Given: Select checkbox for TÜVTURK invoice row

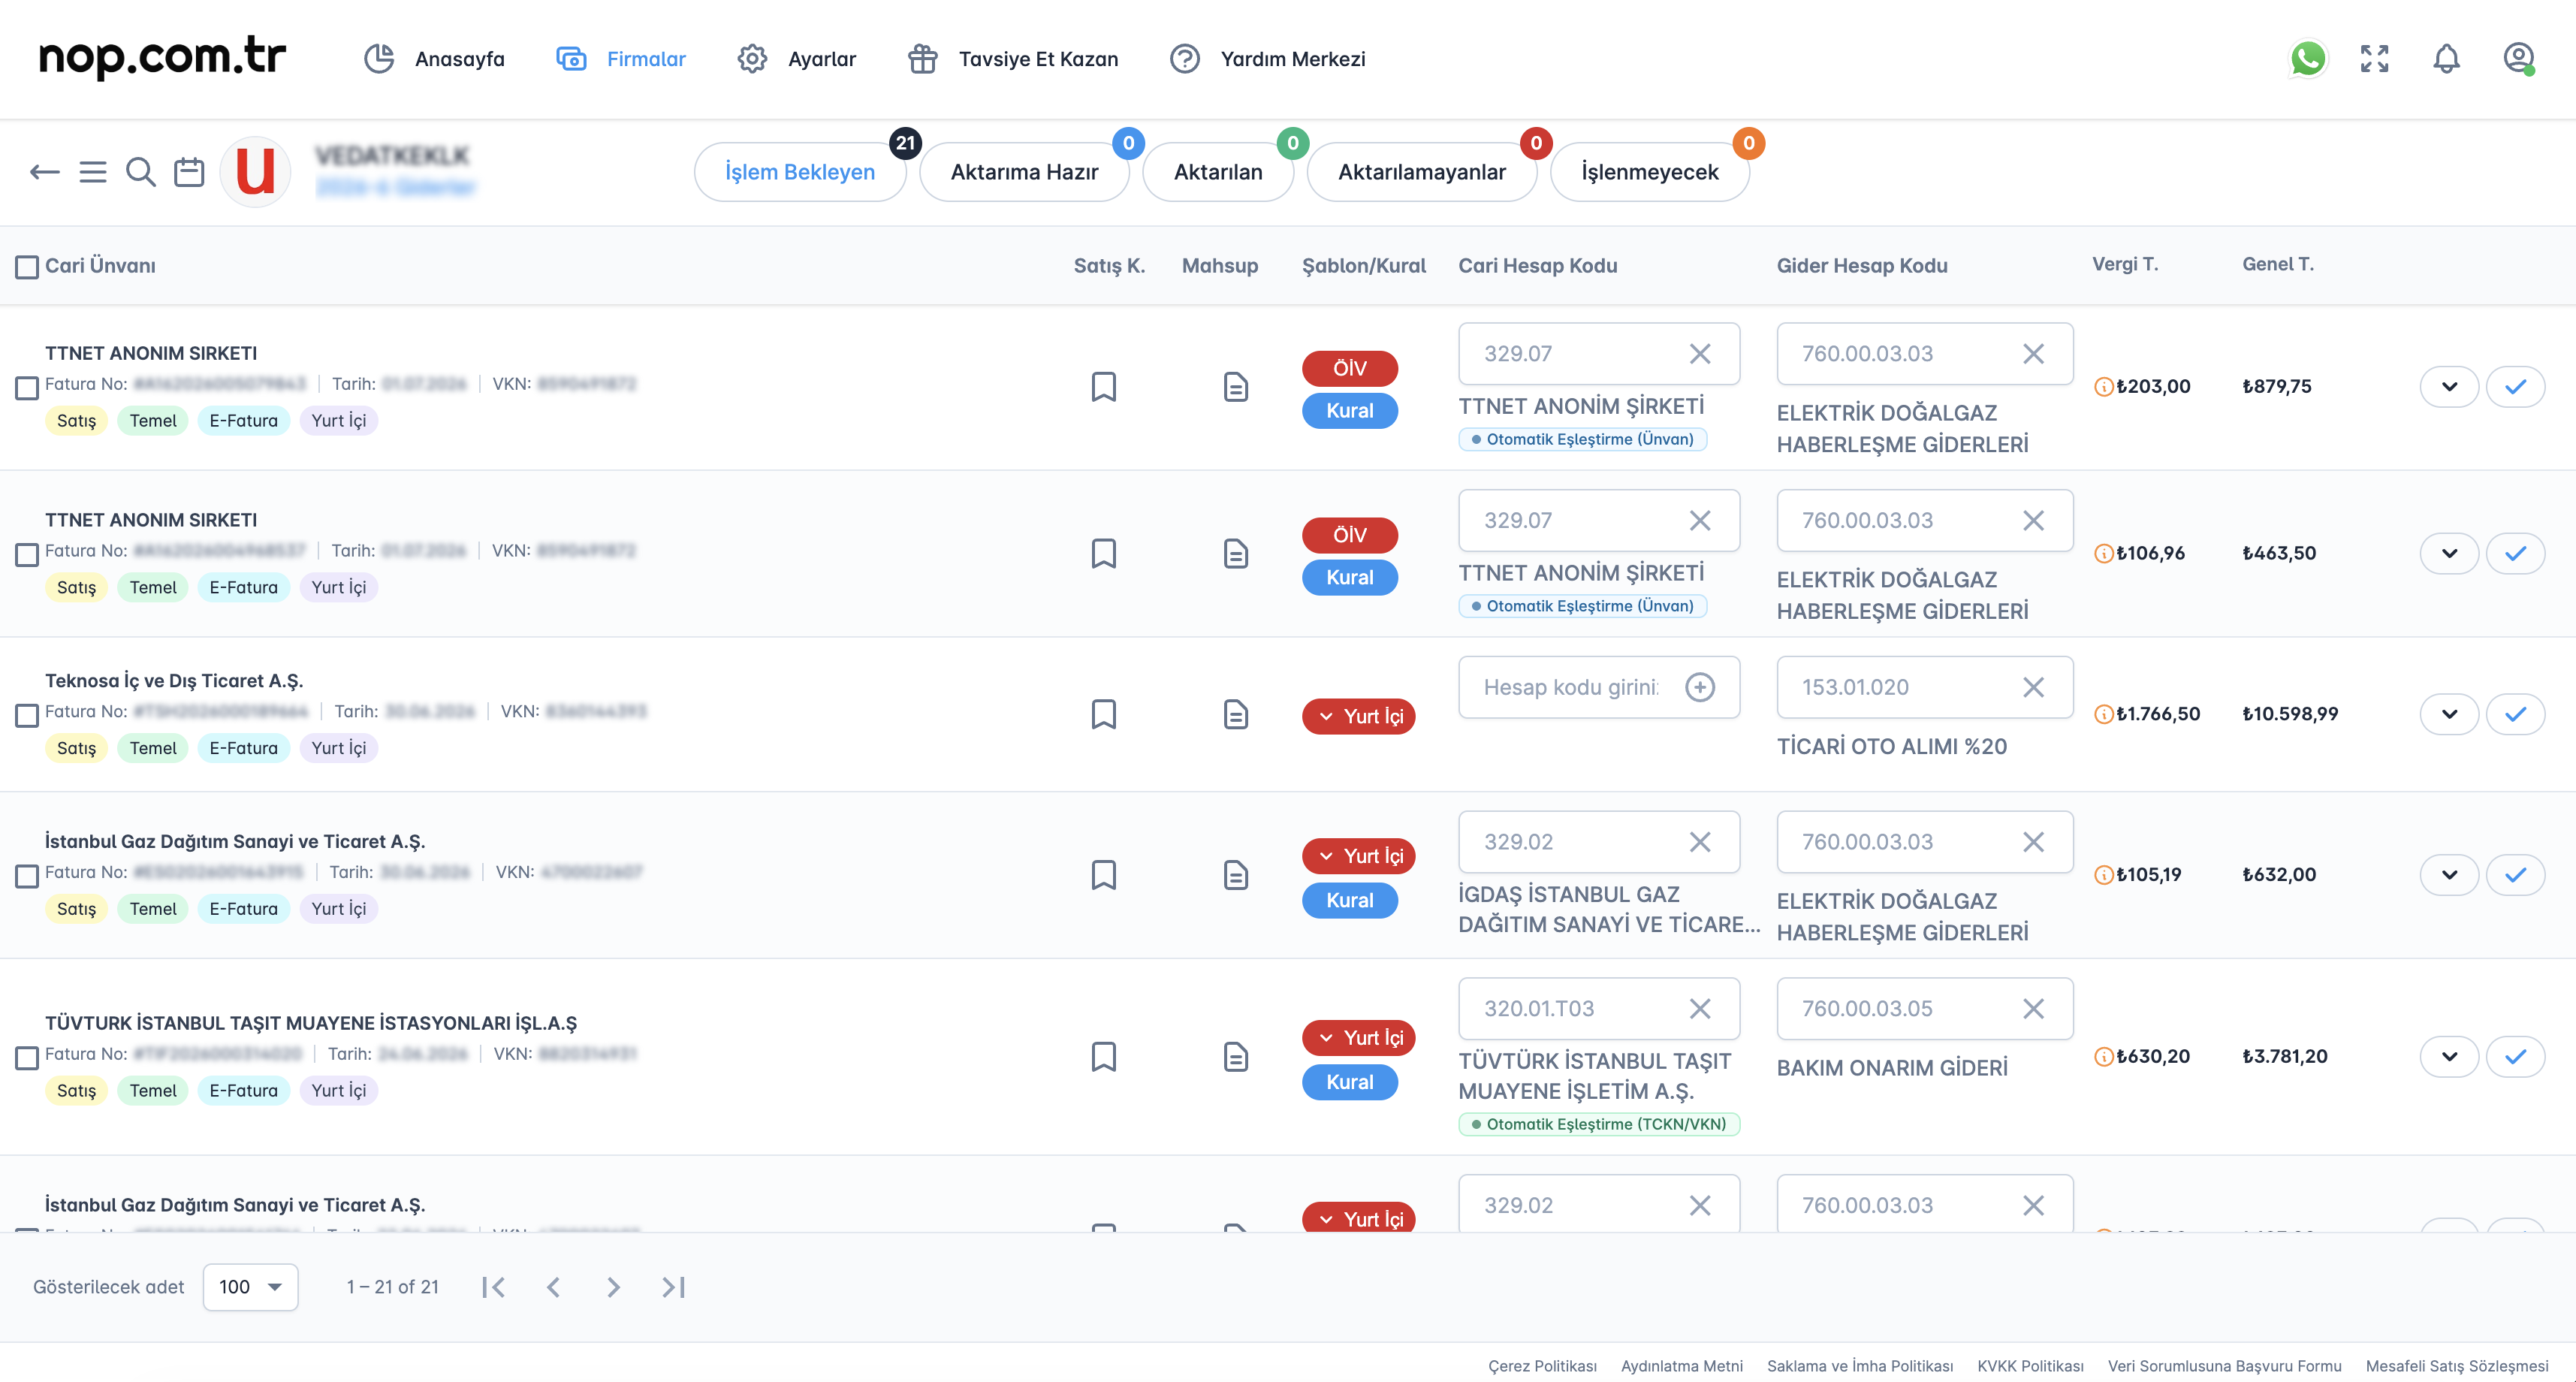Looking at the screenshot, I should pyautogui.click(x=27, y=1058).
